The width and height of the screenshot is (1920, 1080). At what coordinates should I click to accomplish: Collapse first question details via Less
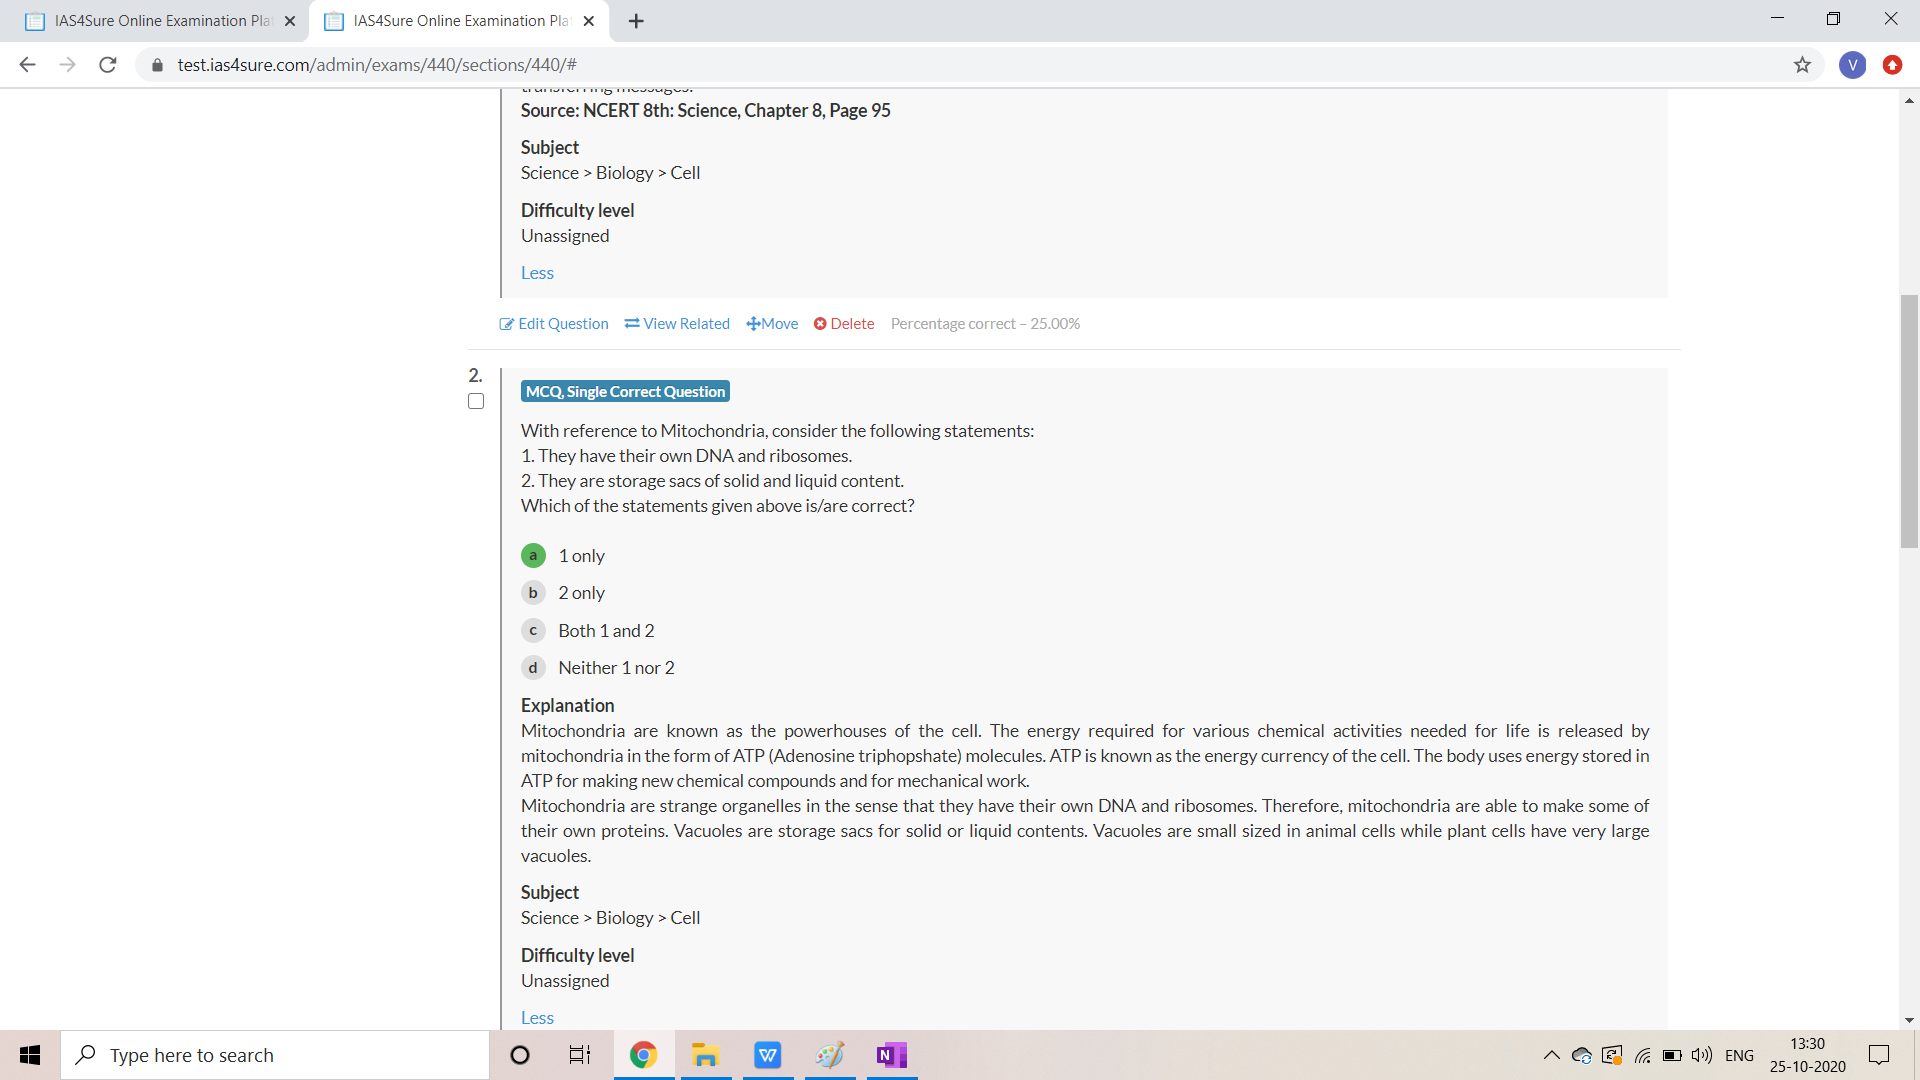(537, 272)
